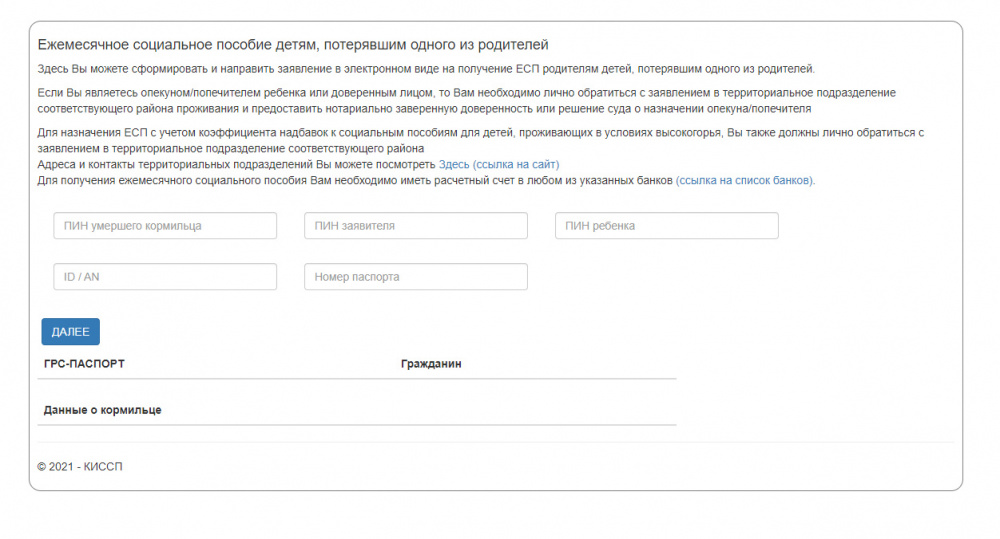The height and width of the screenshot is (539, 1000).
Task: Click the text Для назначения ЕСП с учетом
Action: pos(130,132)
